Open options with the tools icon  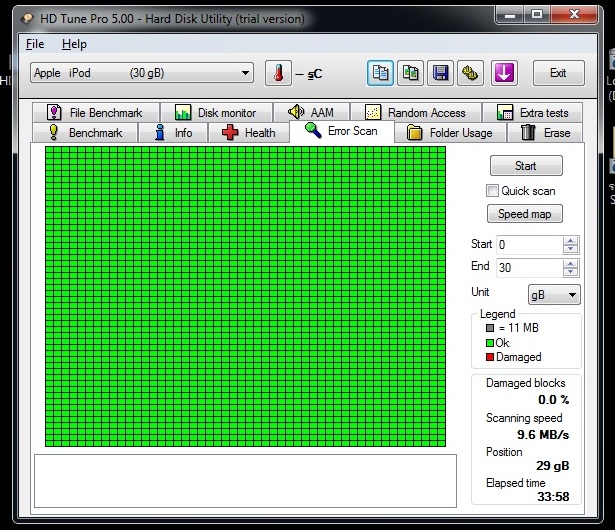pyautogui.click(x=470, y=73)
